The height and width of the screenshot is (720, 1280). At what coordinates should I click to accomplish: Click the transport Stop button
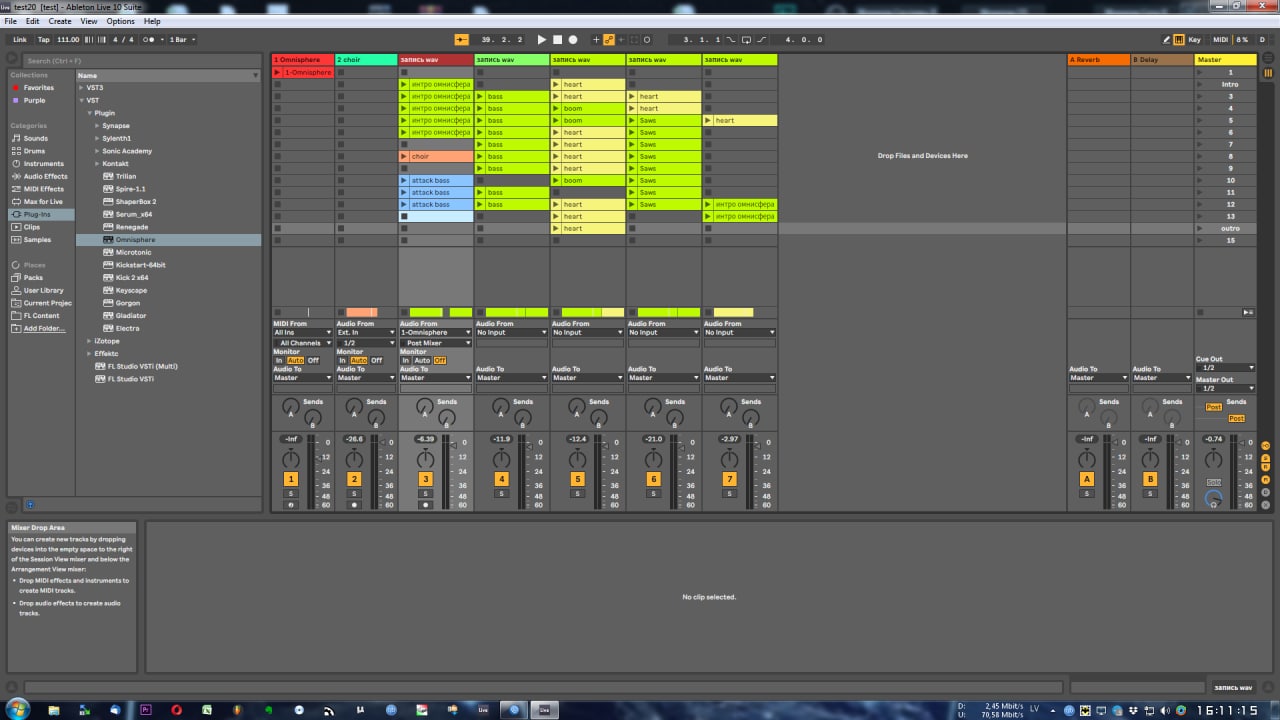tap(557, 39)
